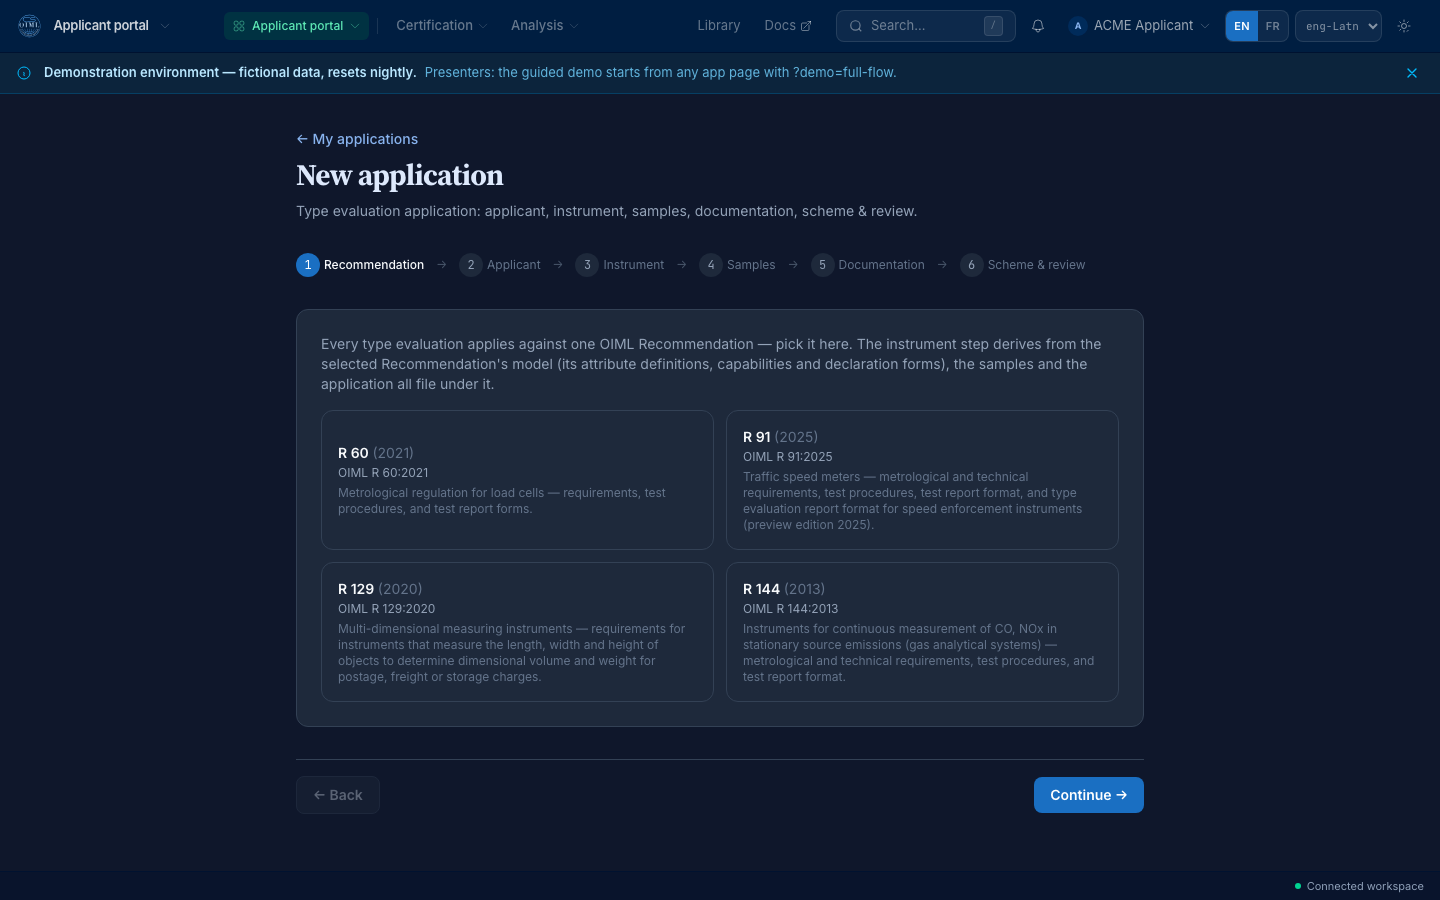Click the step 1 Recommendation circle

point(308,265)
